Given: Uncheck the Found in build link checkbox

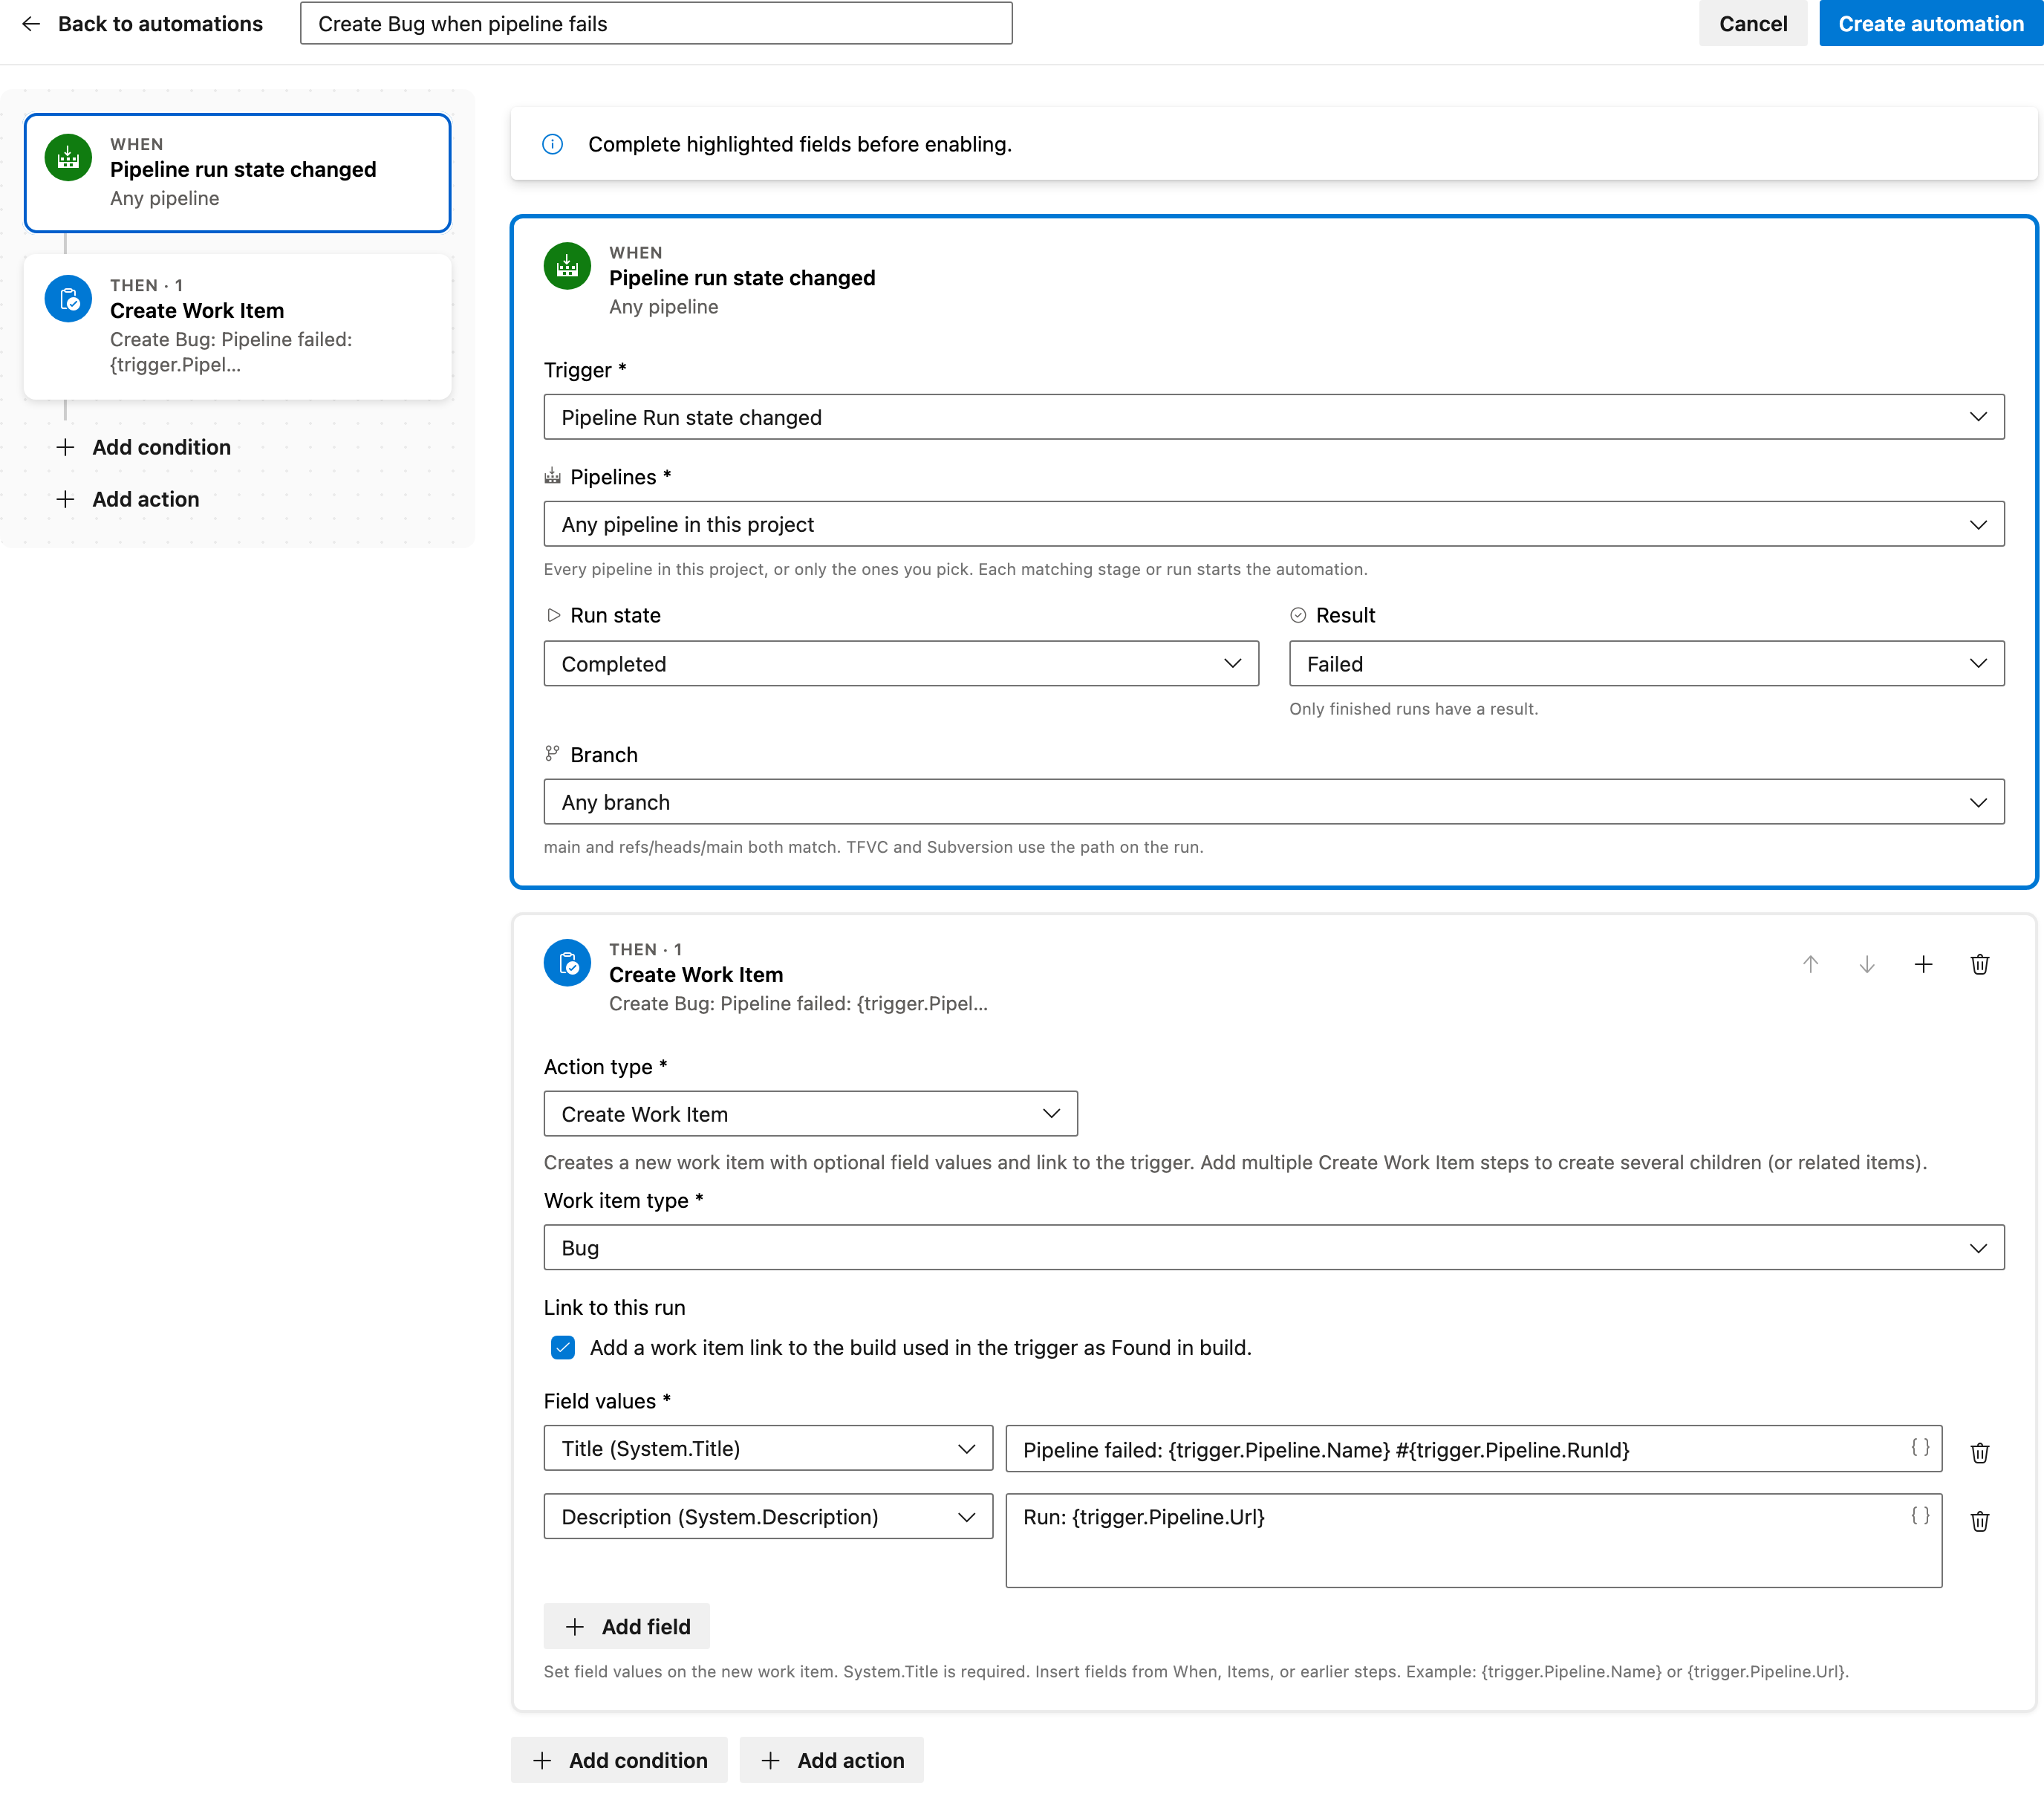Looking at the screenshot, I should tap(563, 1347).
